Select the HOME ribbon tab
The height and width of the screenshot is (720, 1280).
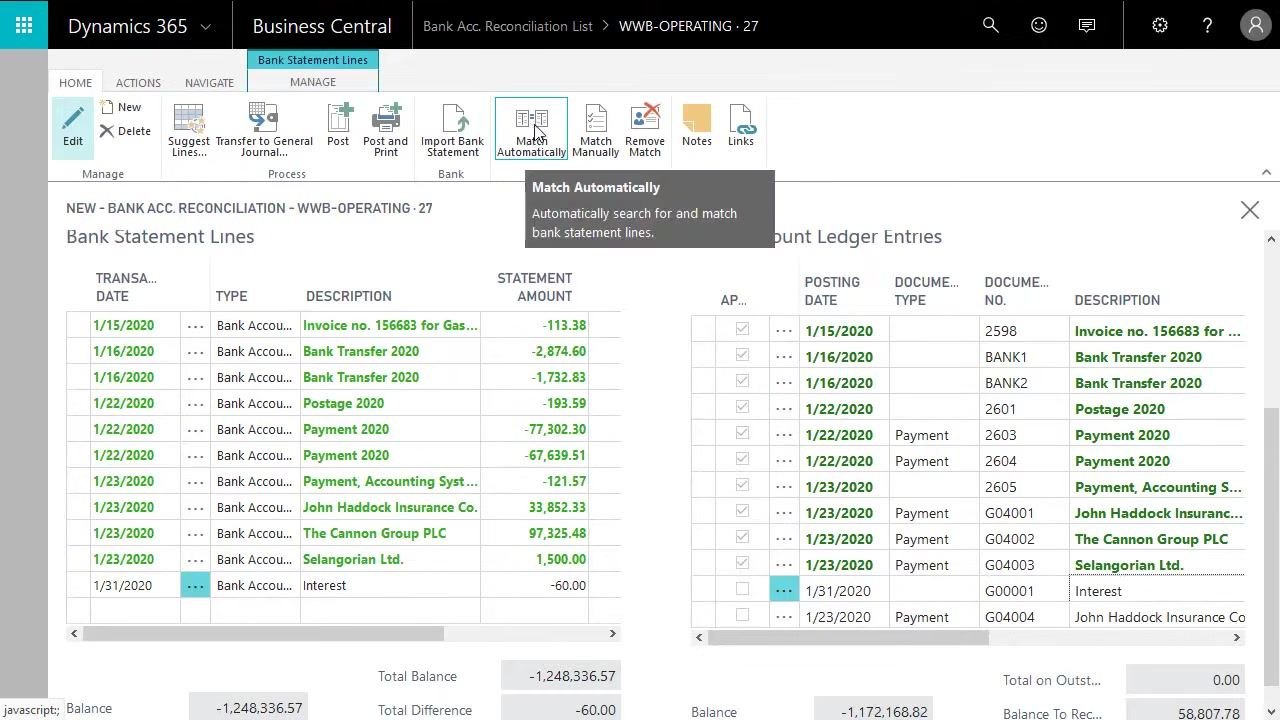coord(75,83)
